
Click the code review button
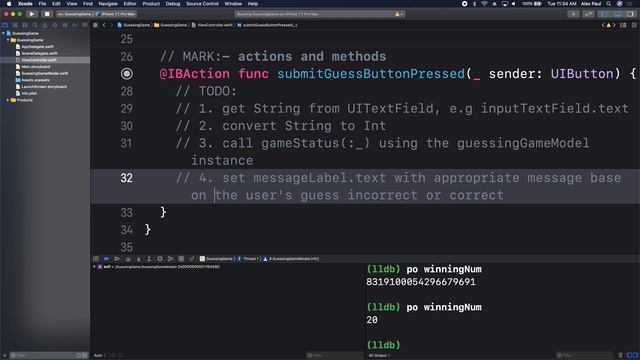coord(588,14)
